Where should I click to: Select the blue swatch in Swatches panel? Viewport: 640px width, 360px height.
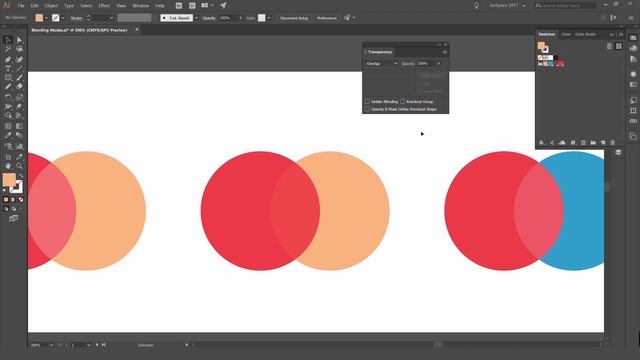[x=551, y=64]
